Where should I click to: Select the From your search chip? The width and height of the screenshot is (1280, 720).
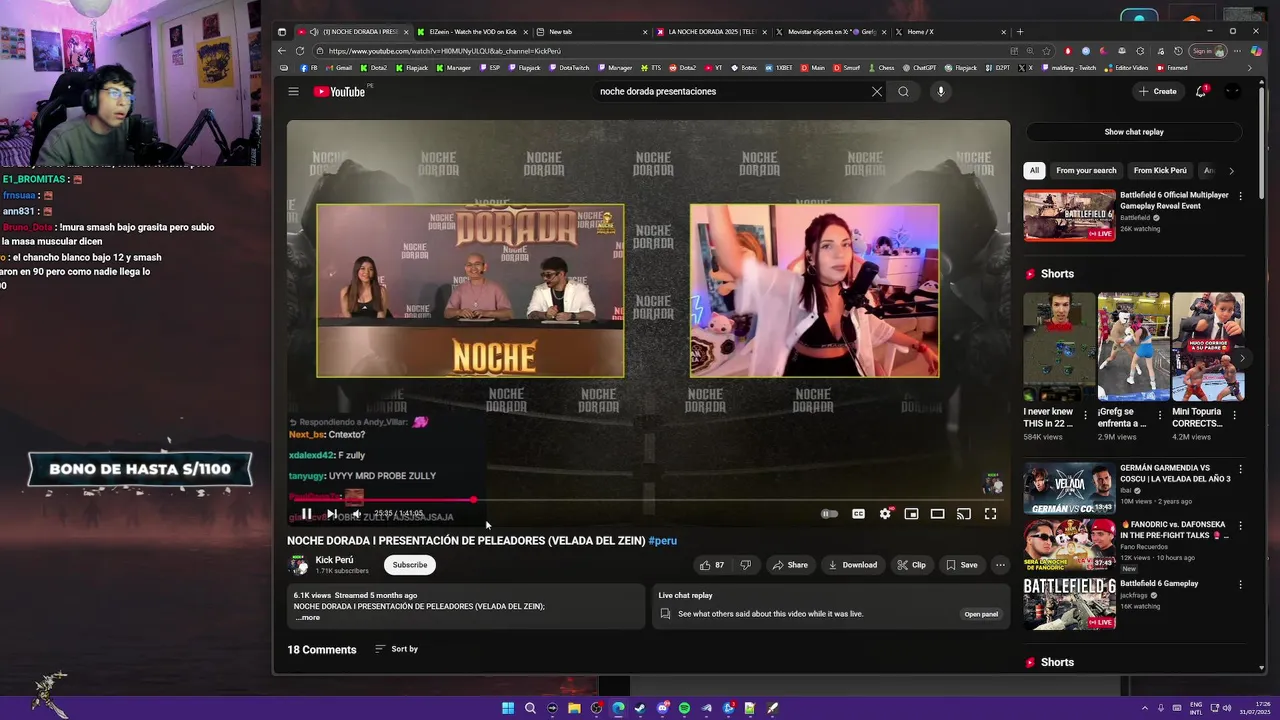point(1086,170)
